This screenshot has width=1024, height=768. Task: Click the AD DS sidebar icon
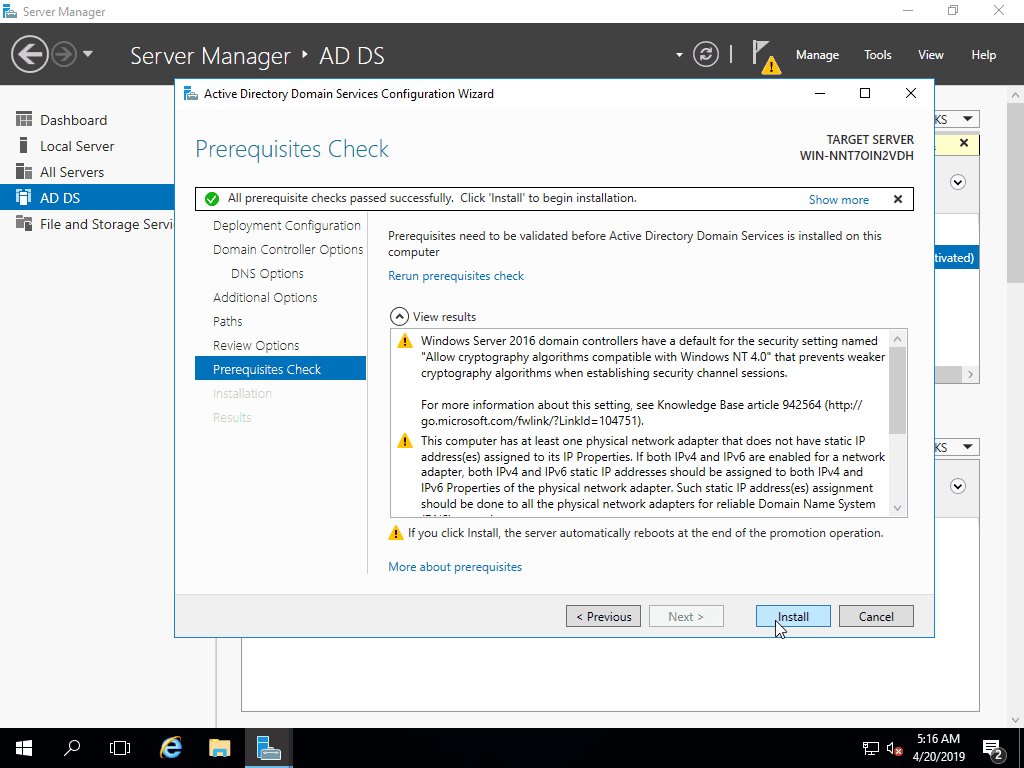24,197
